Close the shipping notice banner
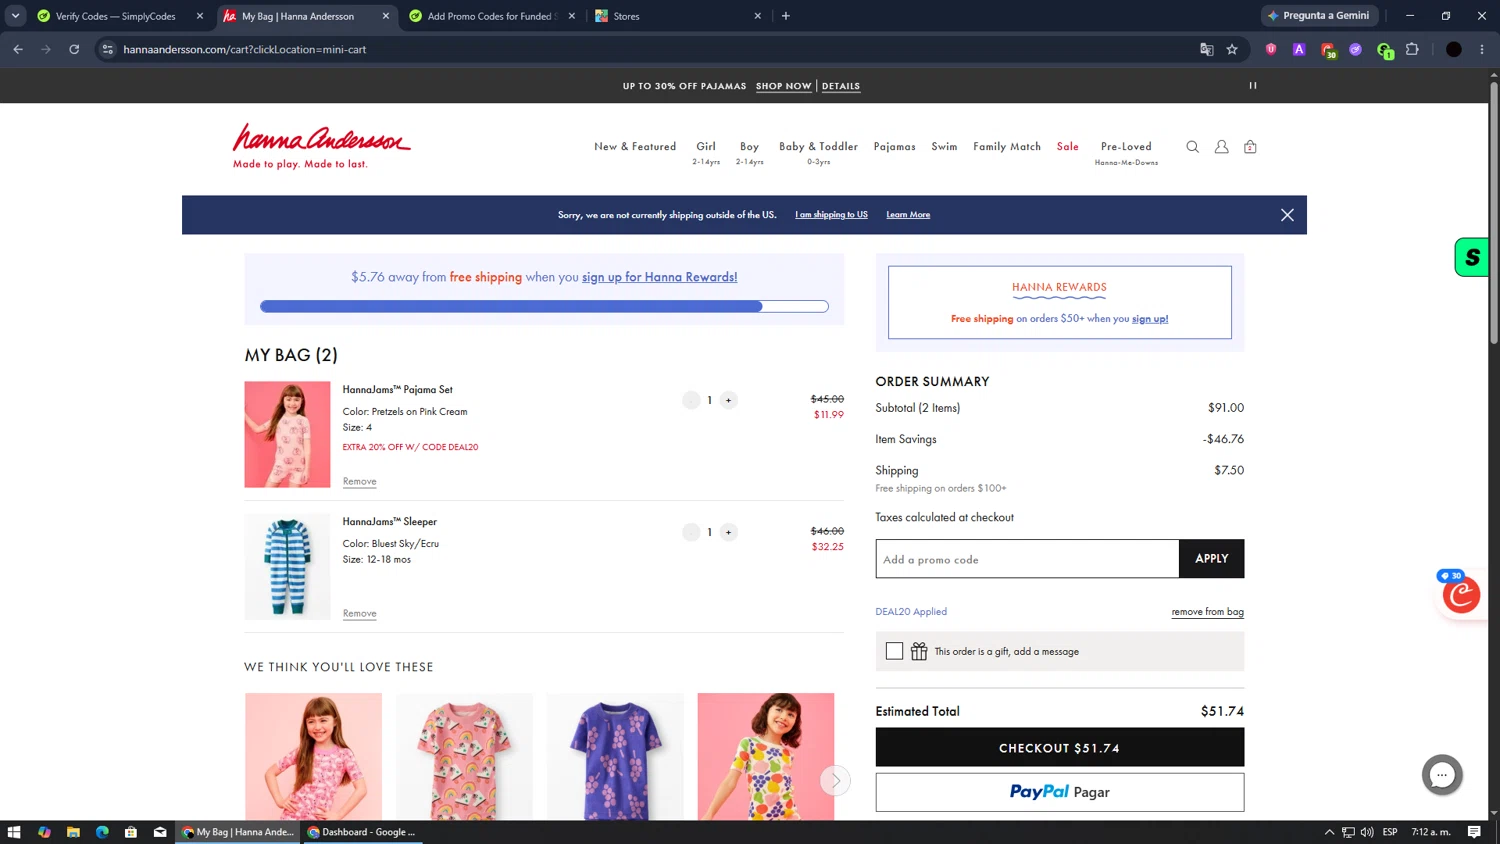 1287,215
